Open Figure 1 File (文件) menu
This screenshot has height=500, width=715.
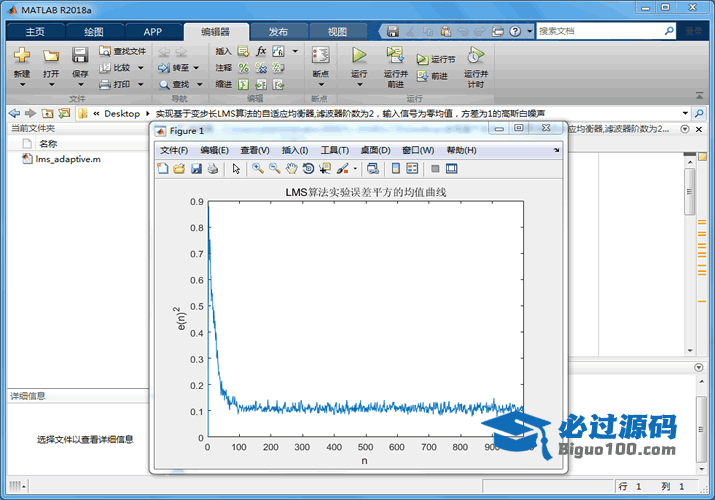174,150
